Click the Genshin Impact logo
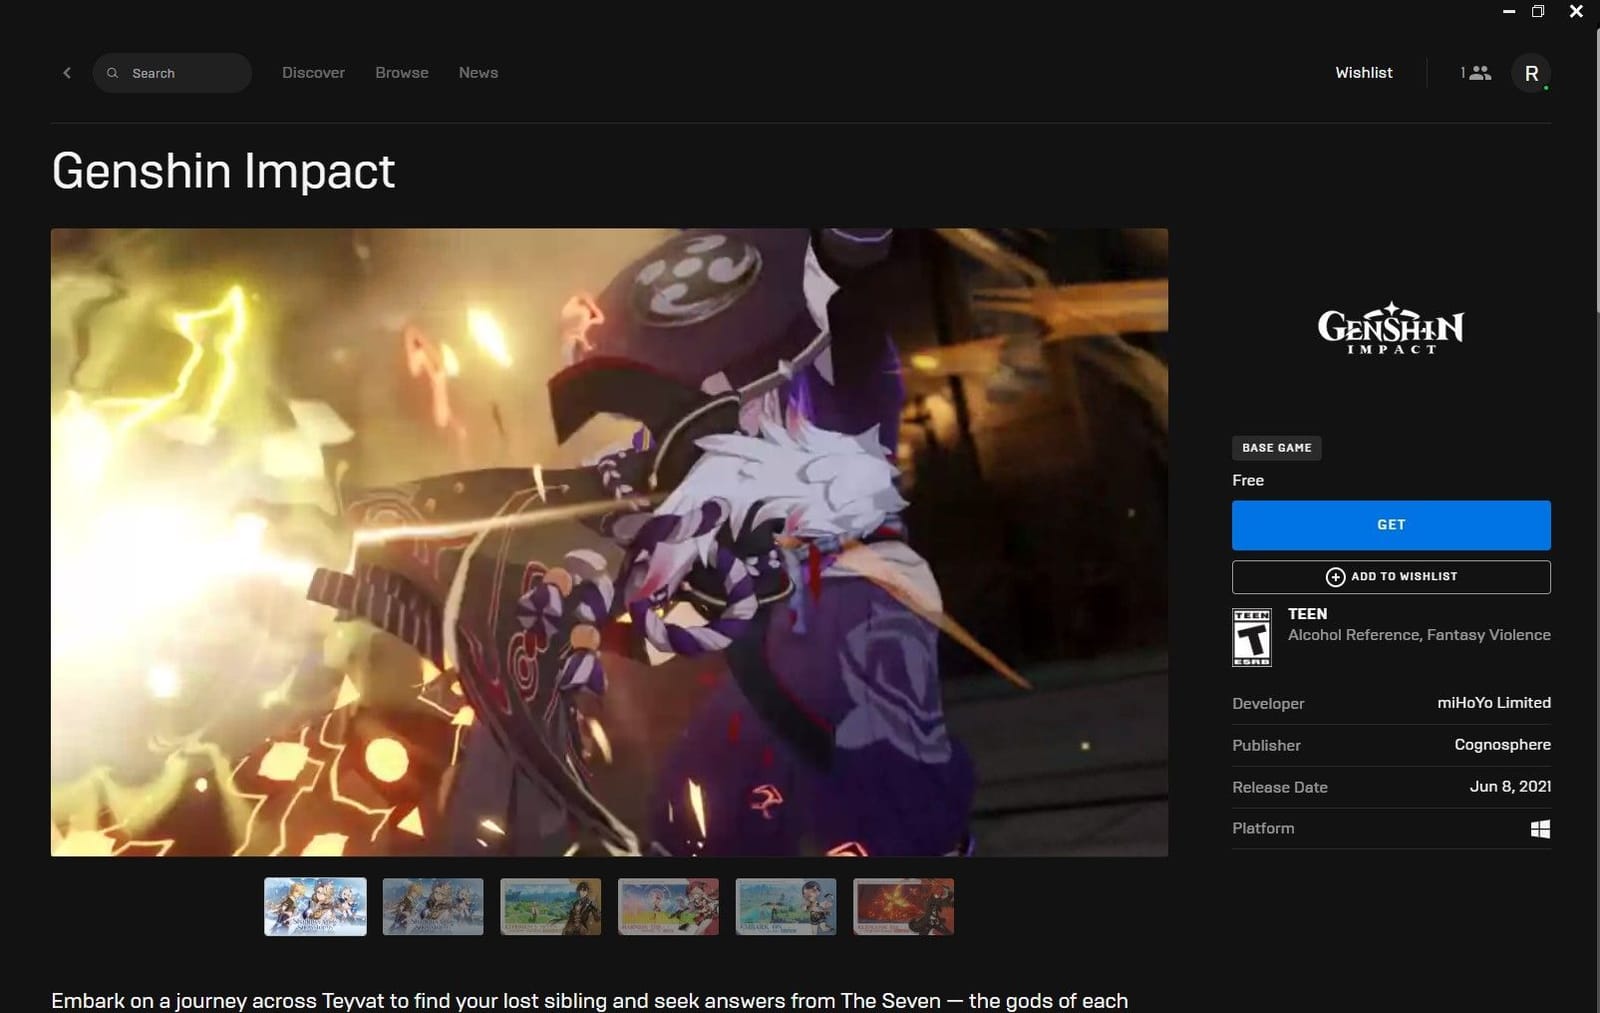Screen dimensions: 1600x1013 point(1390,330)
